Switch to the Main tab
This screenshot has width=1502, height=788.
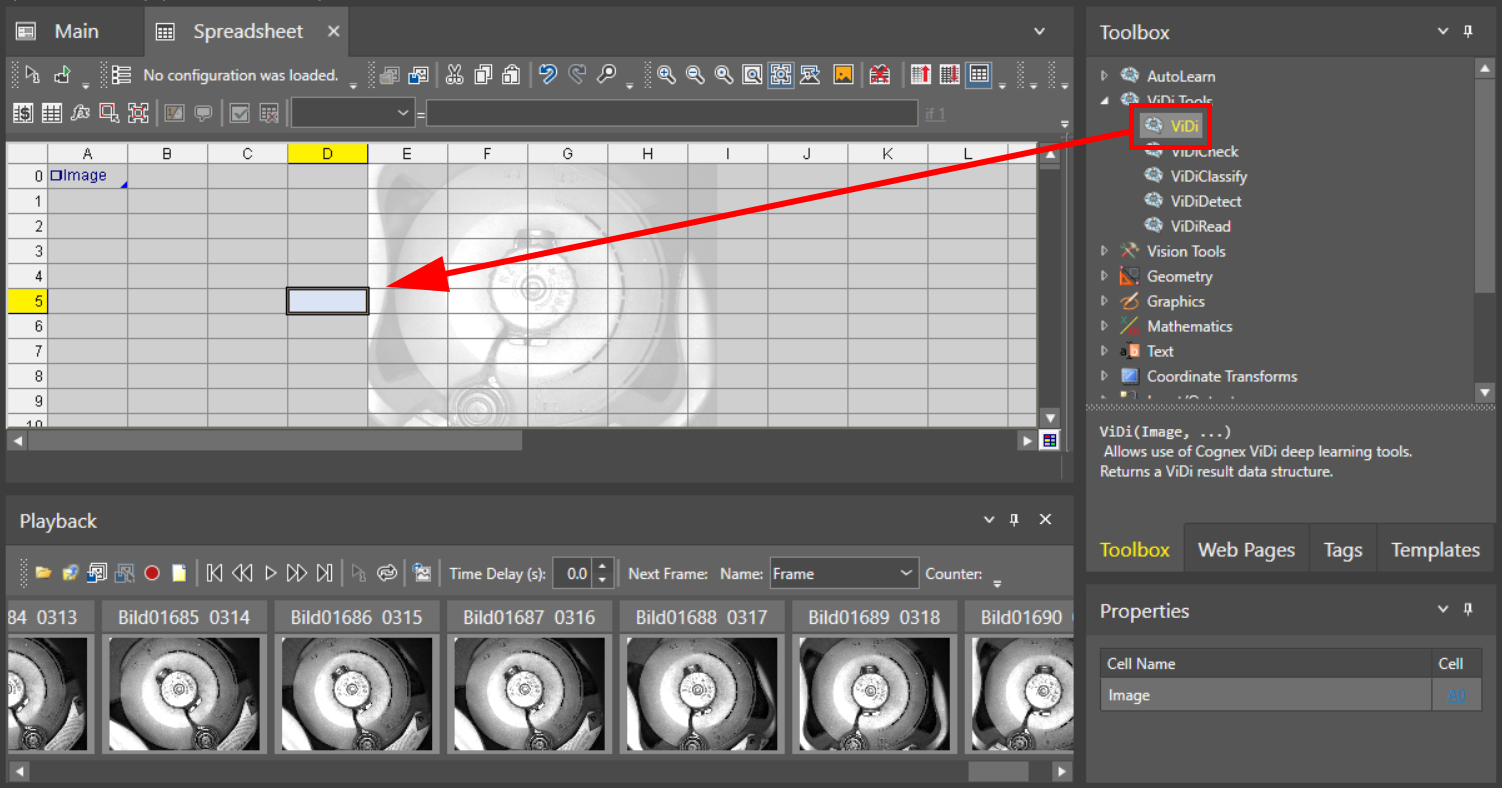click(x=76, y=32)
